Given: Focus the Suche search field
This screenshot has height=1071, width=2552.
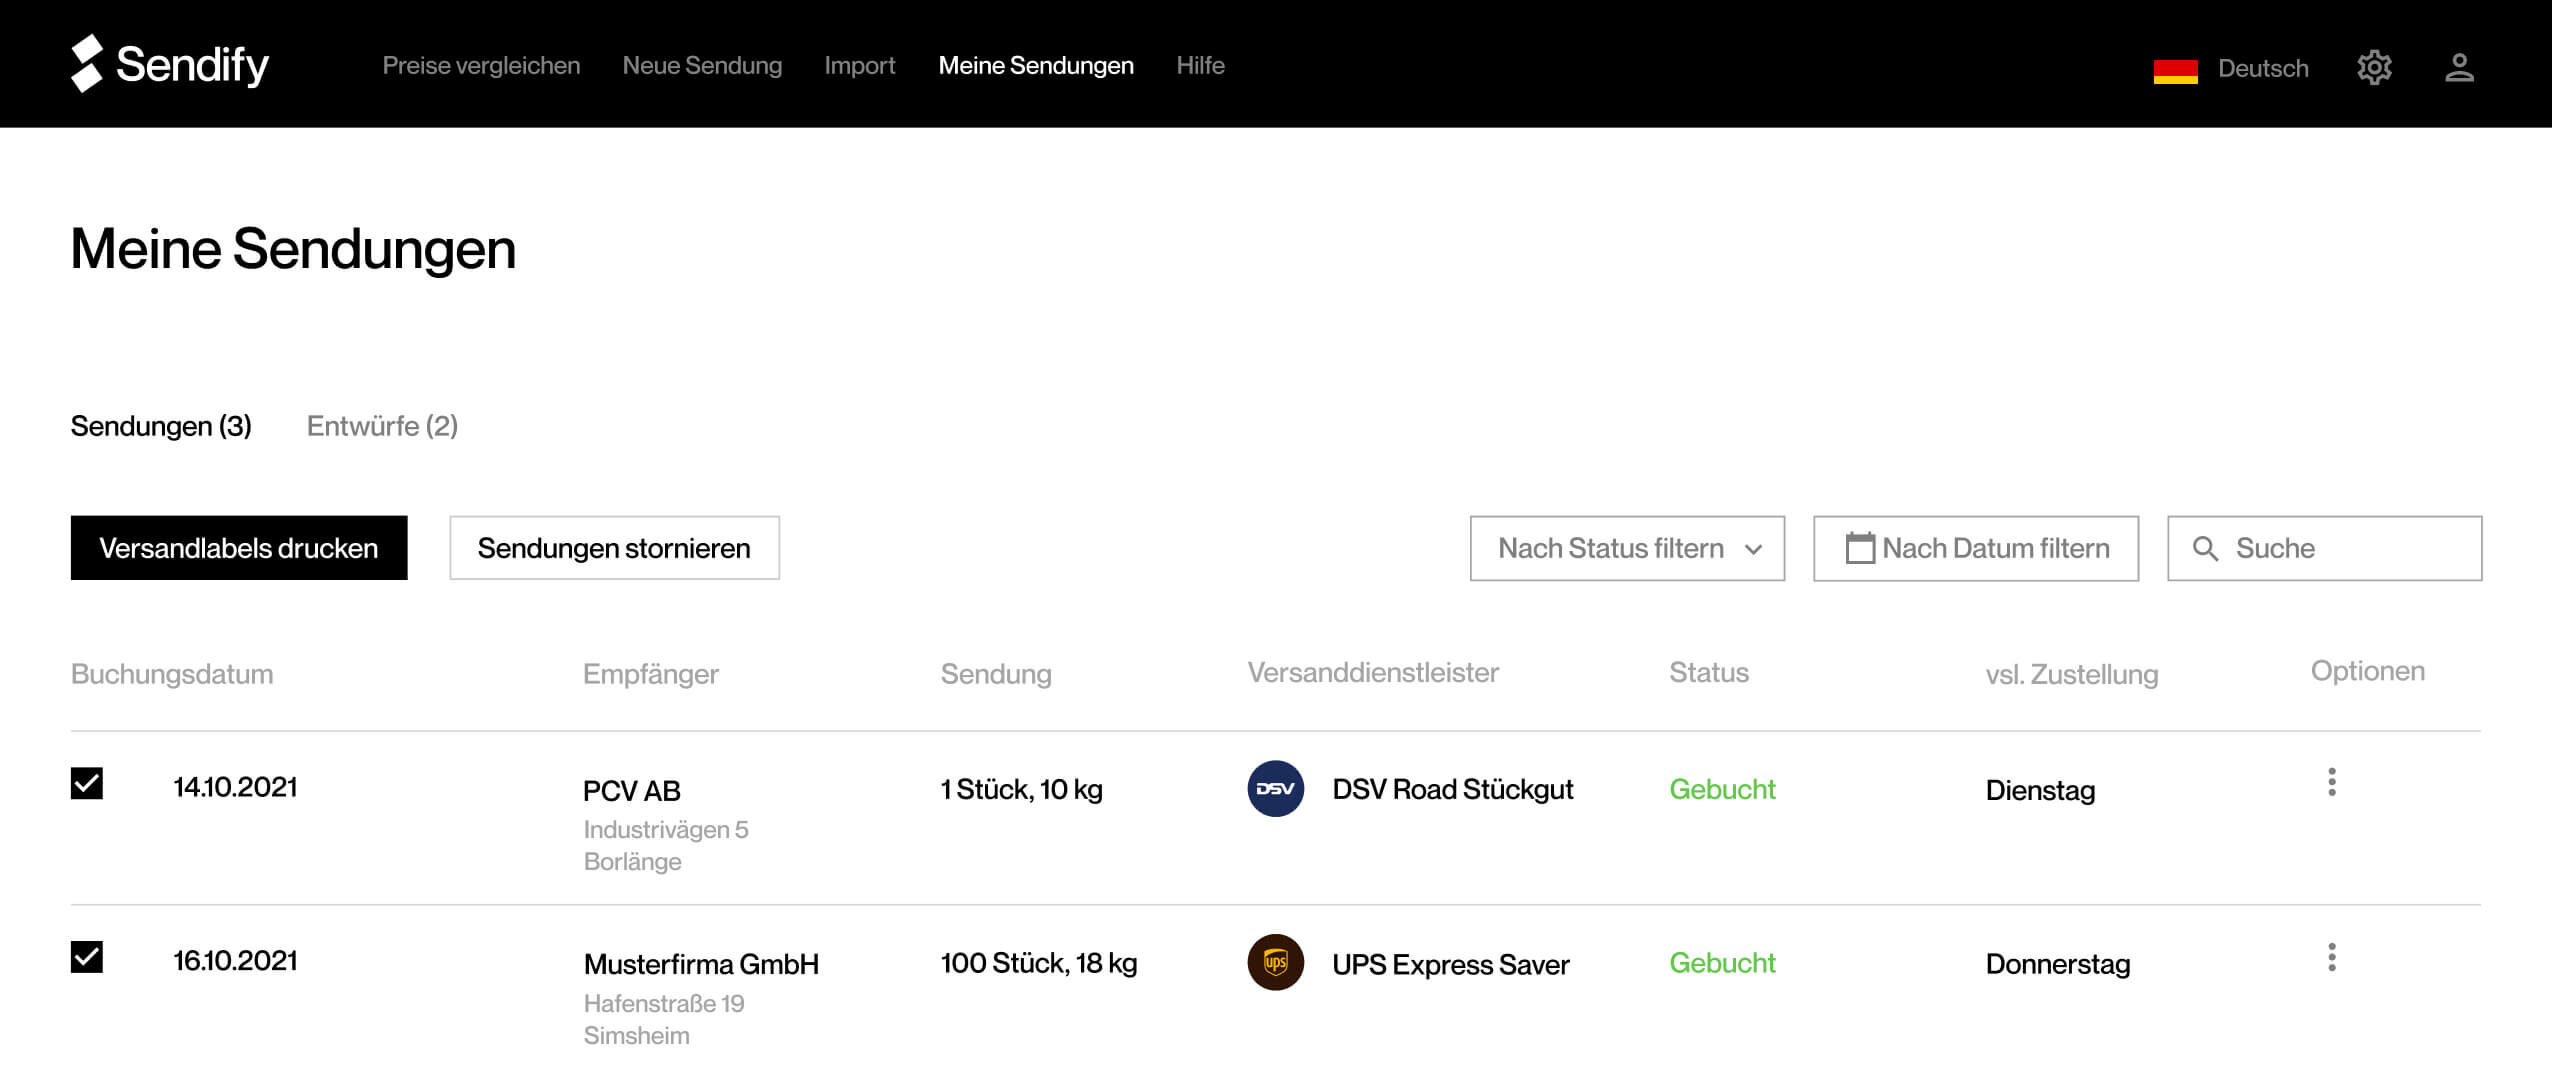Looking at the screenshot, I should [2324, 548].
